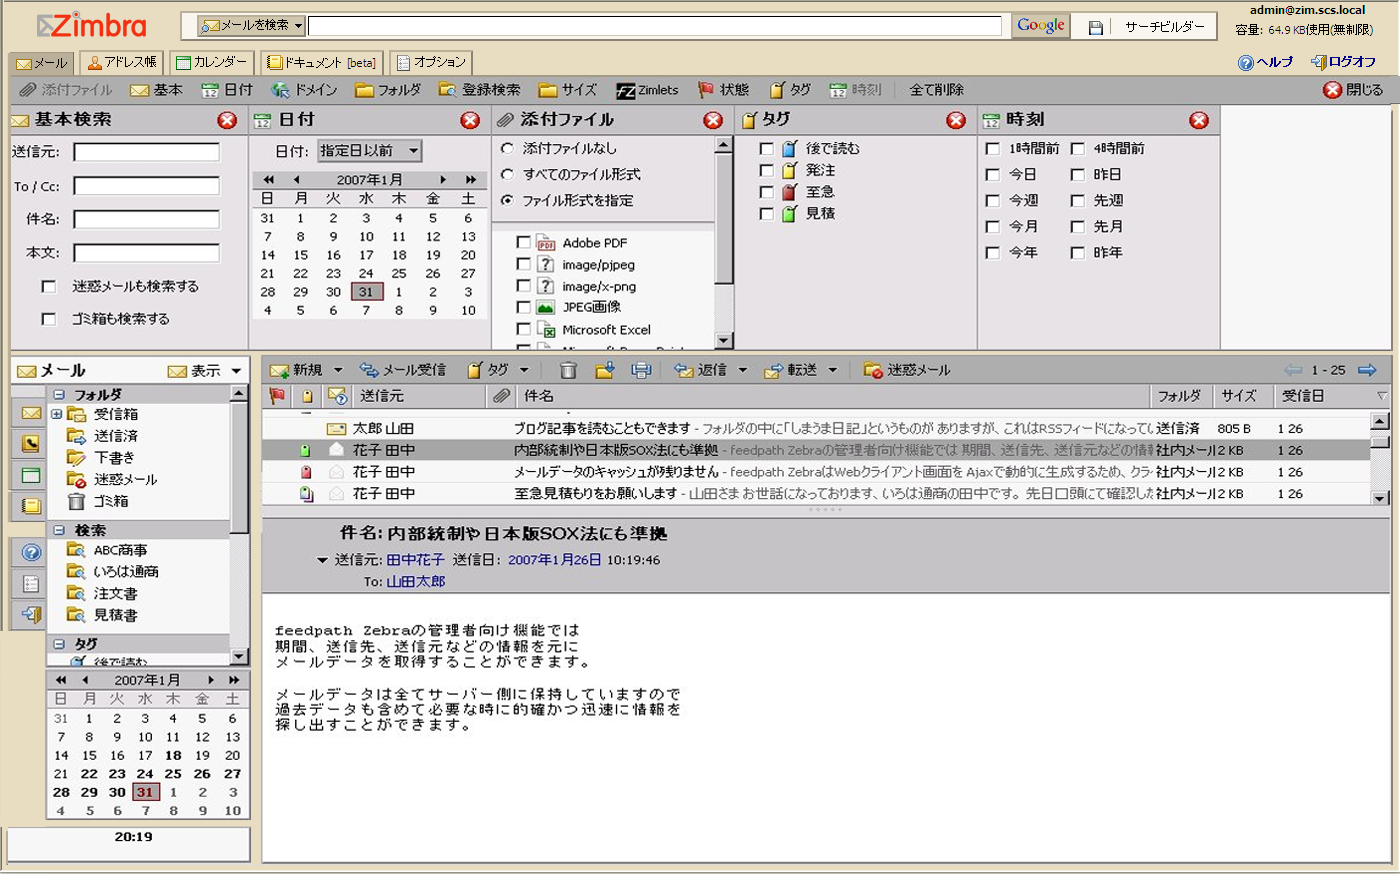Close the 時刻 panel
Screen dimensions: 1400x874
[1199, 120]
